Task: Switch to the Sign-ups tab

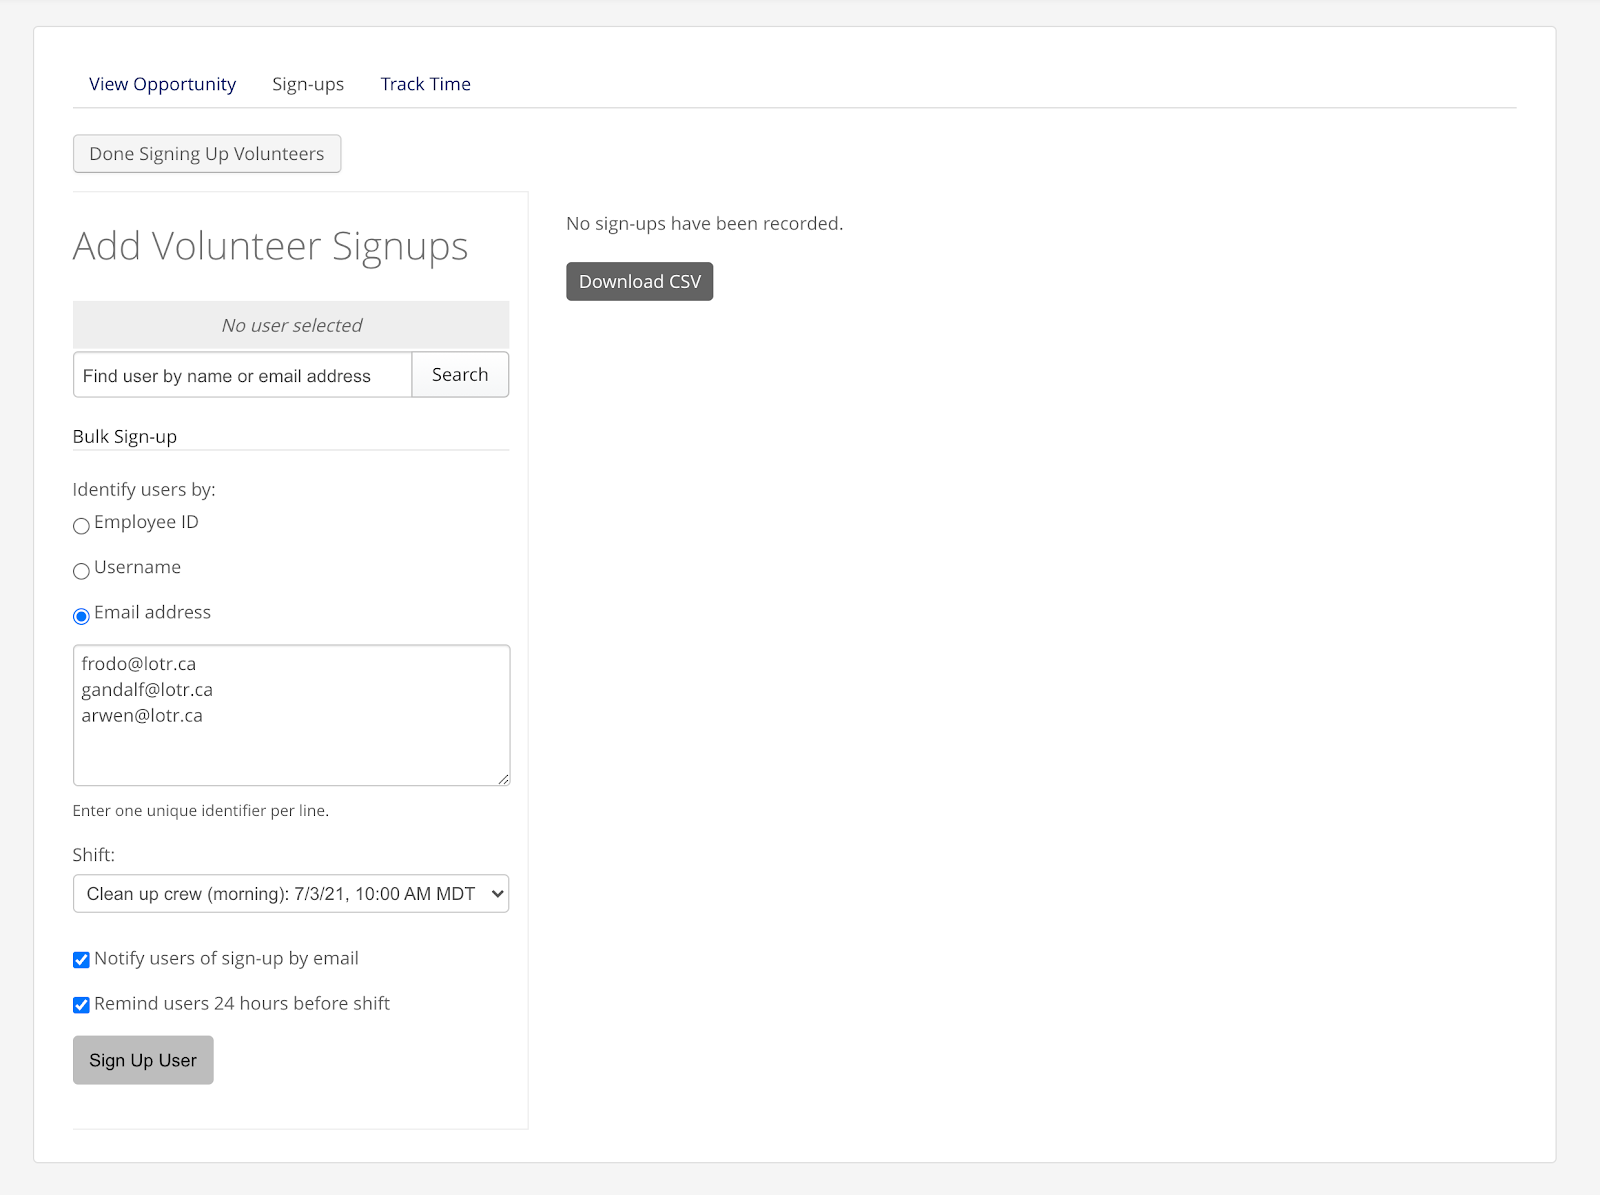Action: pos(308,84)
